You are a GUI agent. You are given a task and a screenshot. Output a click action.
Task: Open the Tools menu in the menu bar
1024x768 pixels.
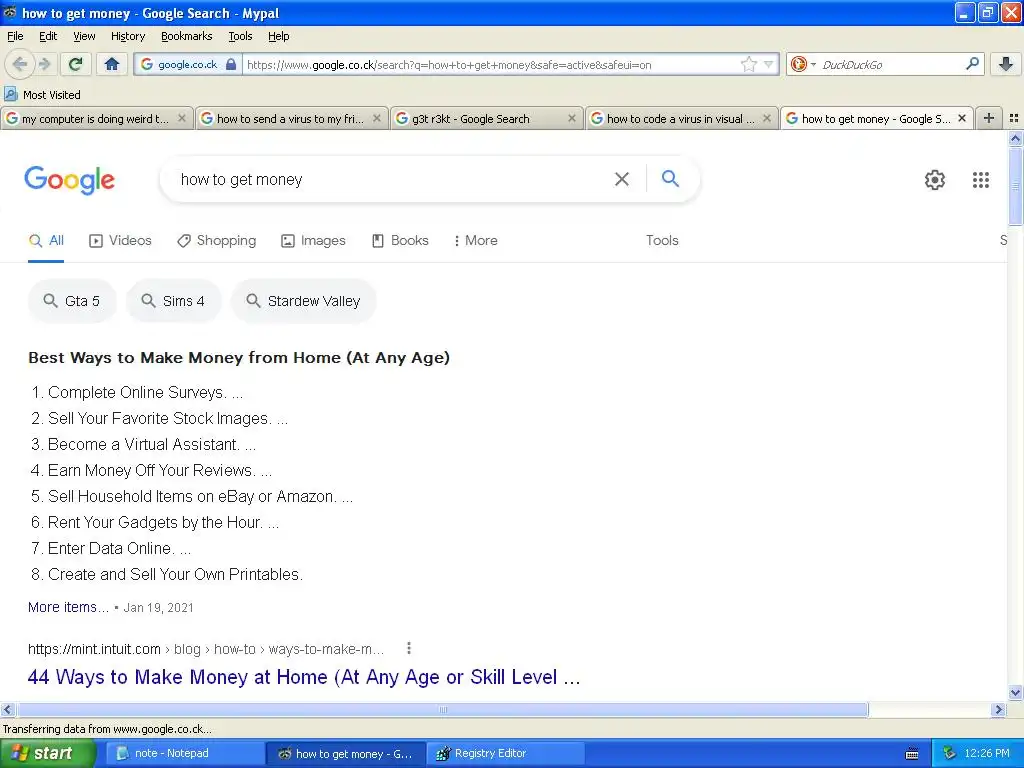tap(240, 36)
